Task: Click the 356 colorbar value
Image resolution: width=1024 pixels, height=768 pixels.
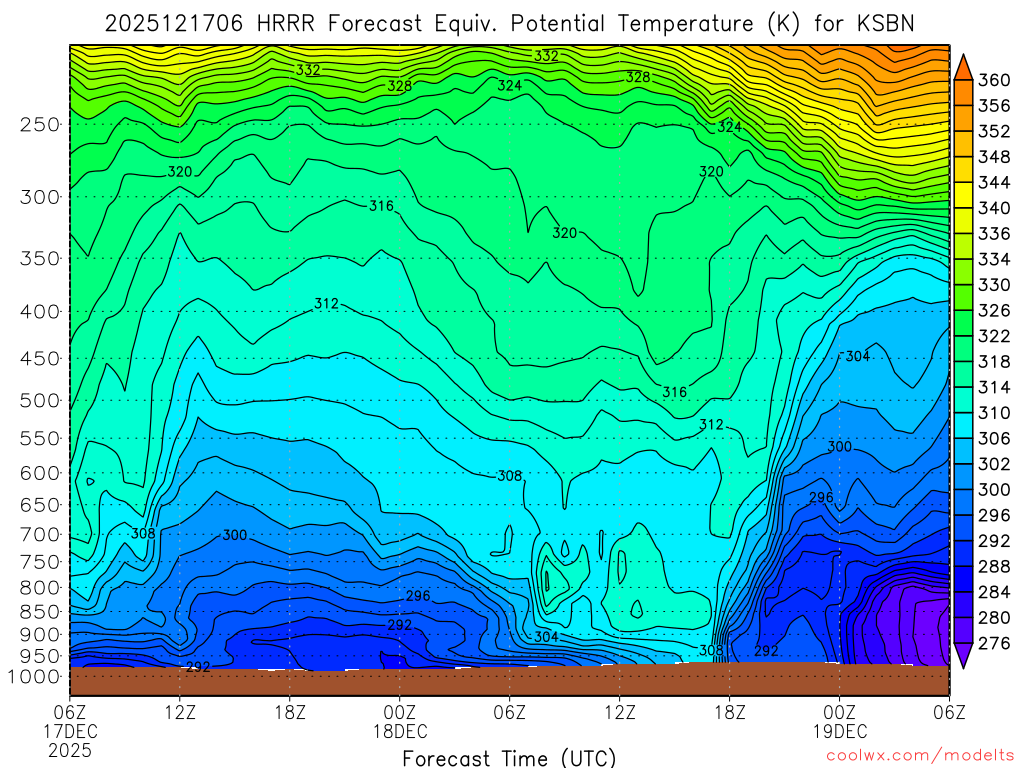Action: 994,106
